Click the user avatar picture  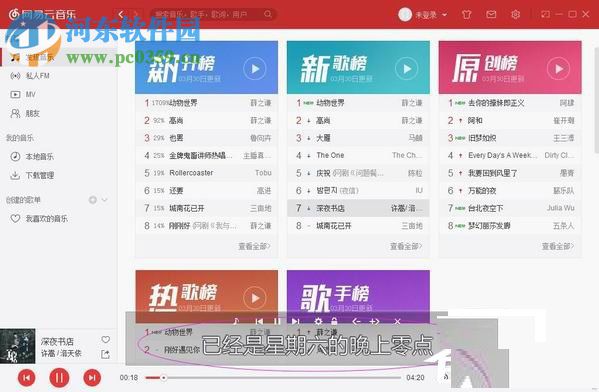click(405, 15)
